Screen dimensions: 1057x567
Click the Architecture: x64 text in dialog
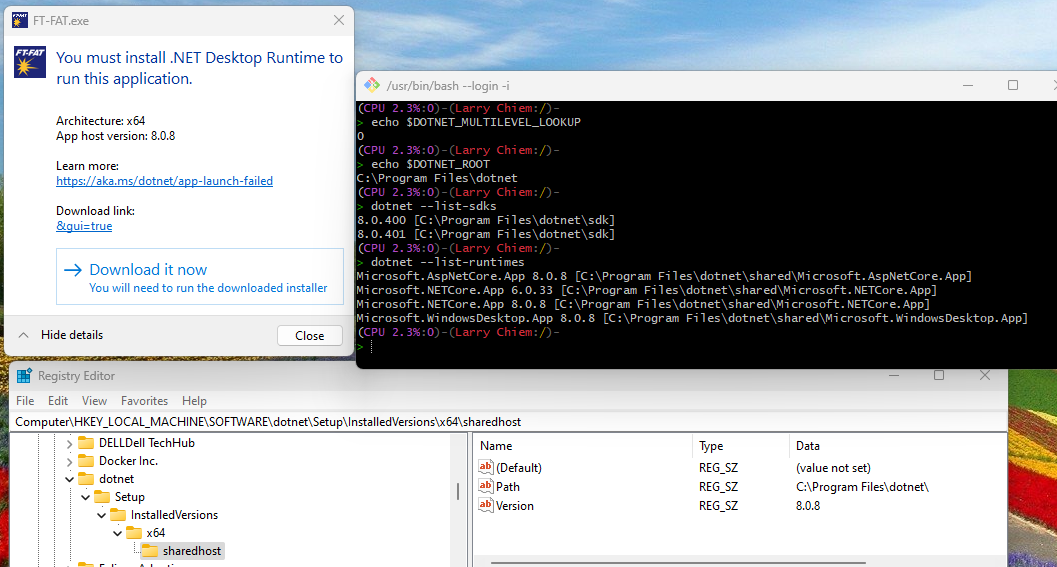[100, 121]
